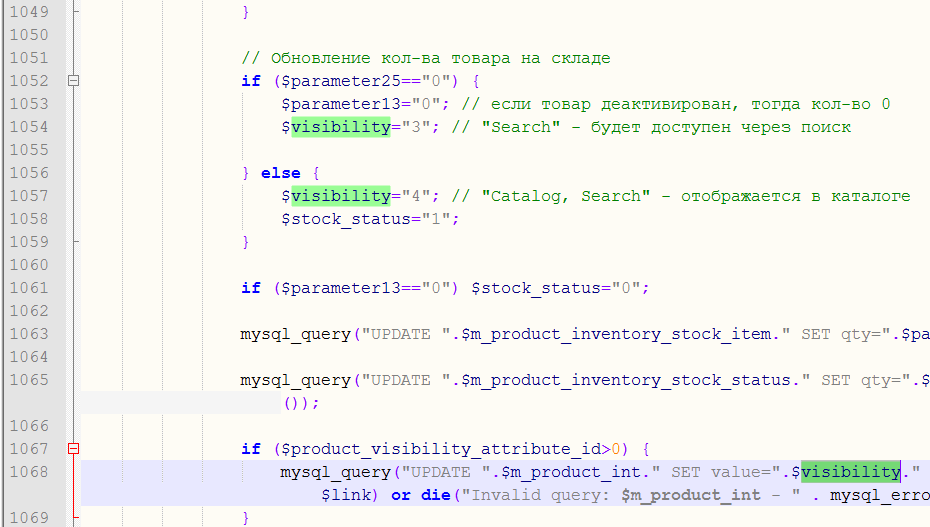Collapse the red fold marker at line 1067
This screenshot has width=930, height=527.
(74, 449)
